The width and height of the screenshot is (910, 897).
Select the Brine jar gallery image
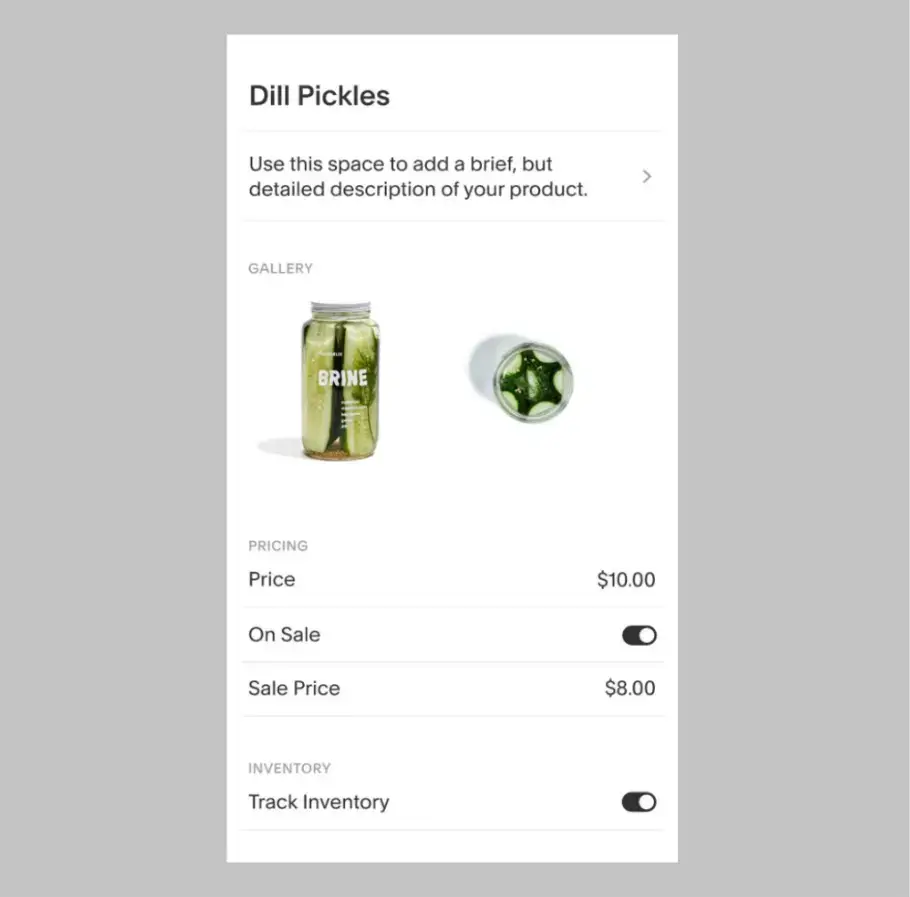coord(341,381)
